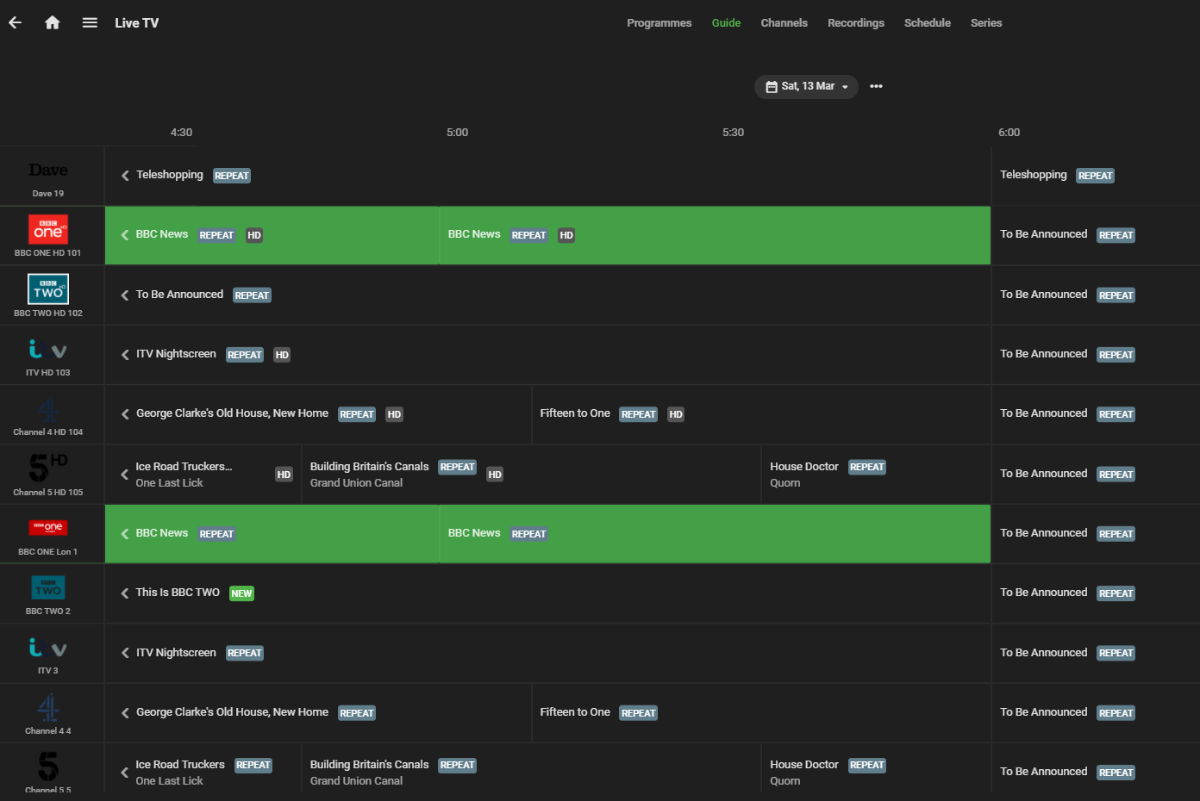Image resolution: width=1200 pixels, height=801 pixels.
Task: Open George Clarke's Old House on Channel 4 HD
Action: coord(318,415)
